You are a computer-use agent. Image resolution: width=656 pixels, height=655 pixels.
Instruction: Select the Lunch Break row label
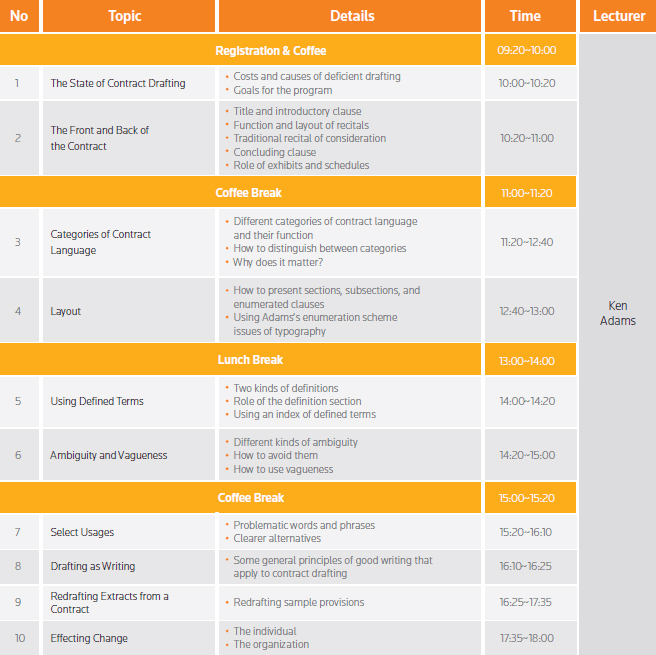point(250,360)
